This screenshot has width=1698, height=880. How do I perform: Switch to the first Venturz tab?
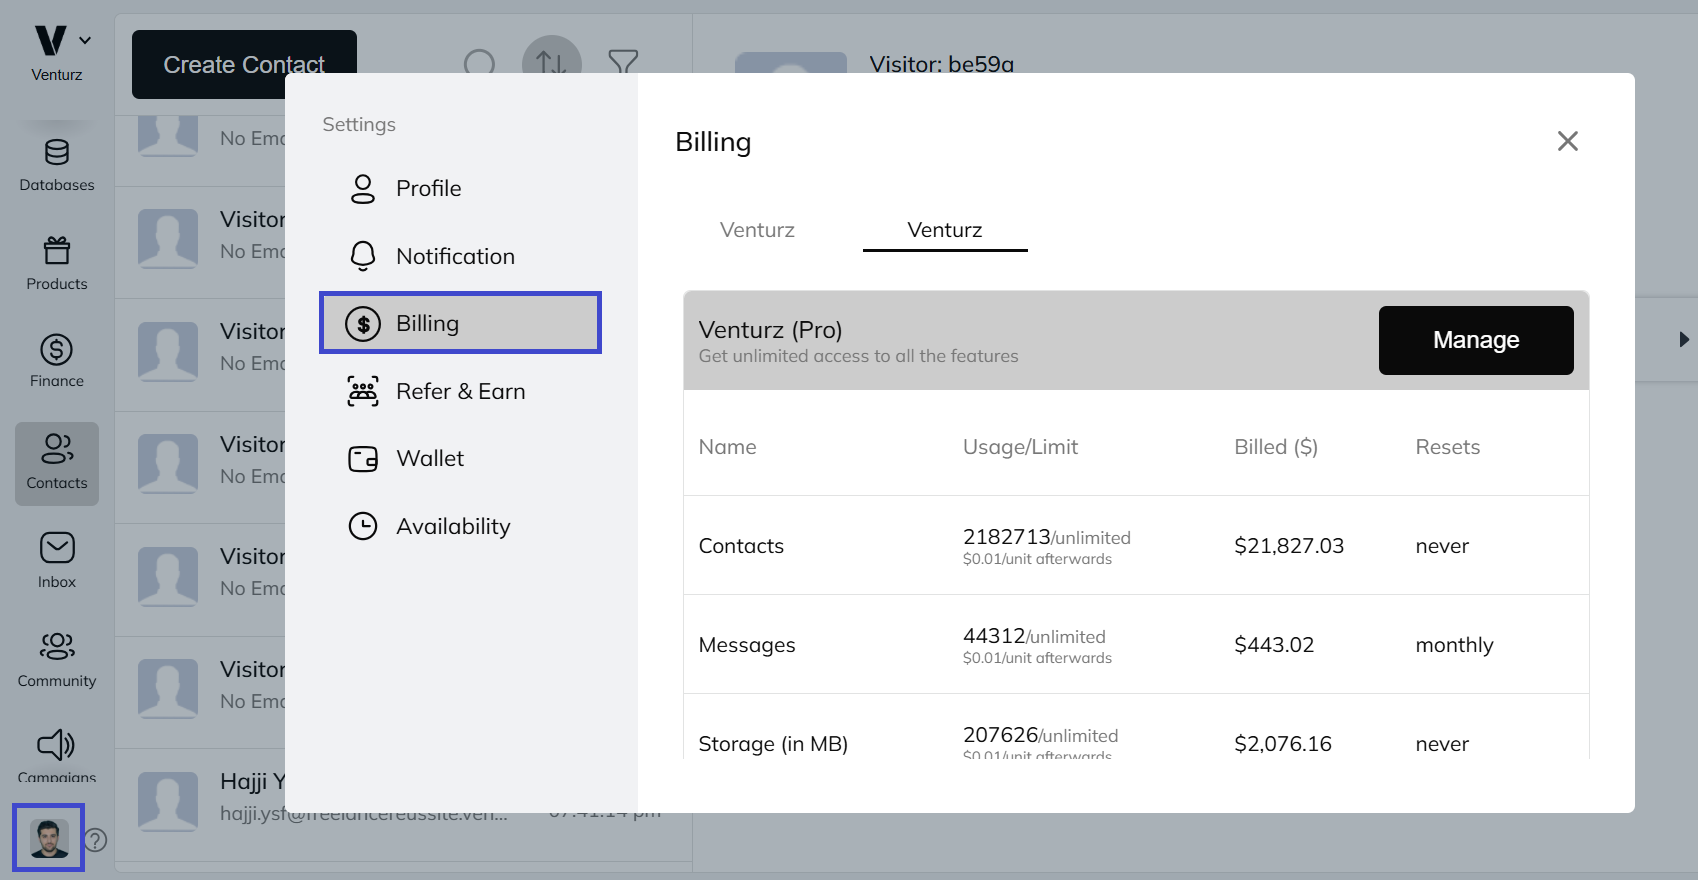[x=757, y=230]
